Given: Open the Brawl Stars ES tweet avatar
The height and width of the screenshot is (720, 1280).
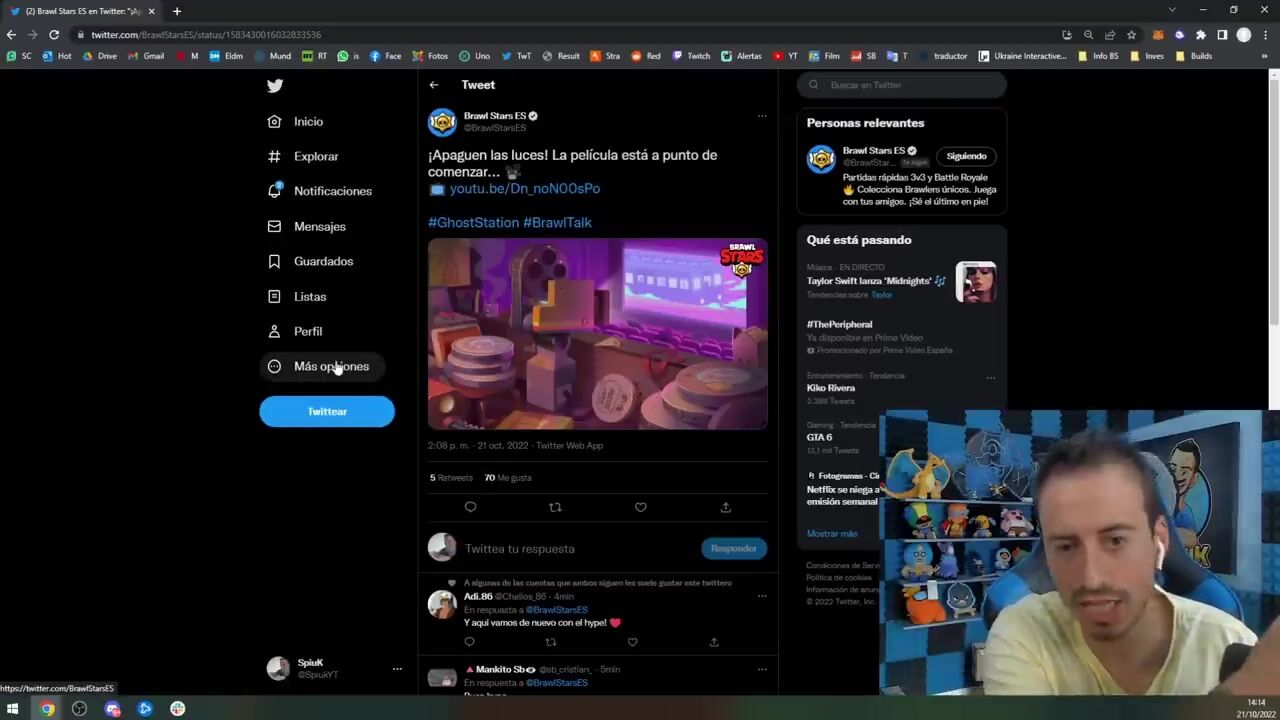Looking at the screenshot, I should pyautogui.click(x=442, y=122).
